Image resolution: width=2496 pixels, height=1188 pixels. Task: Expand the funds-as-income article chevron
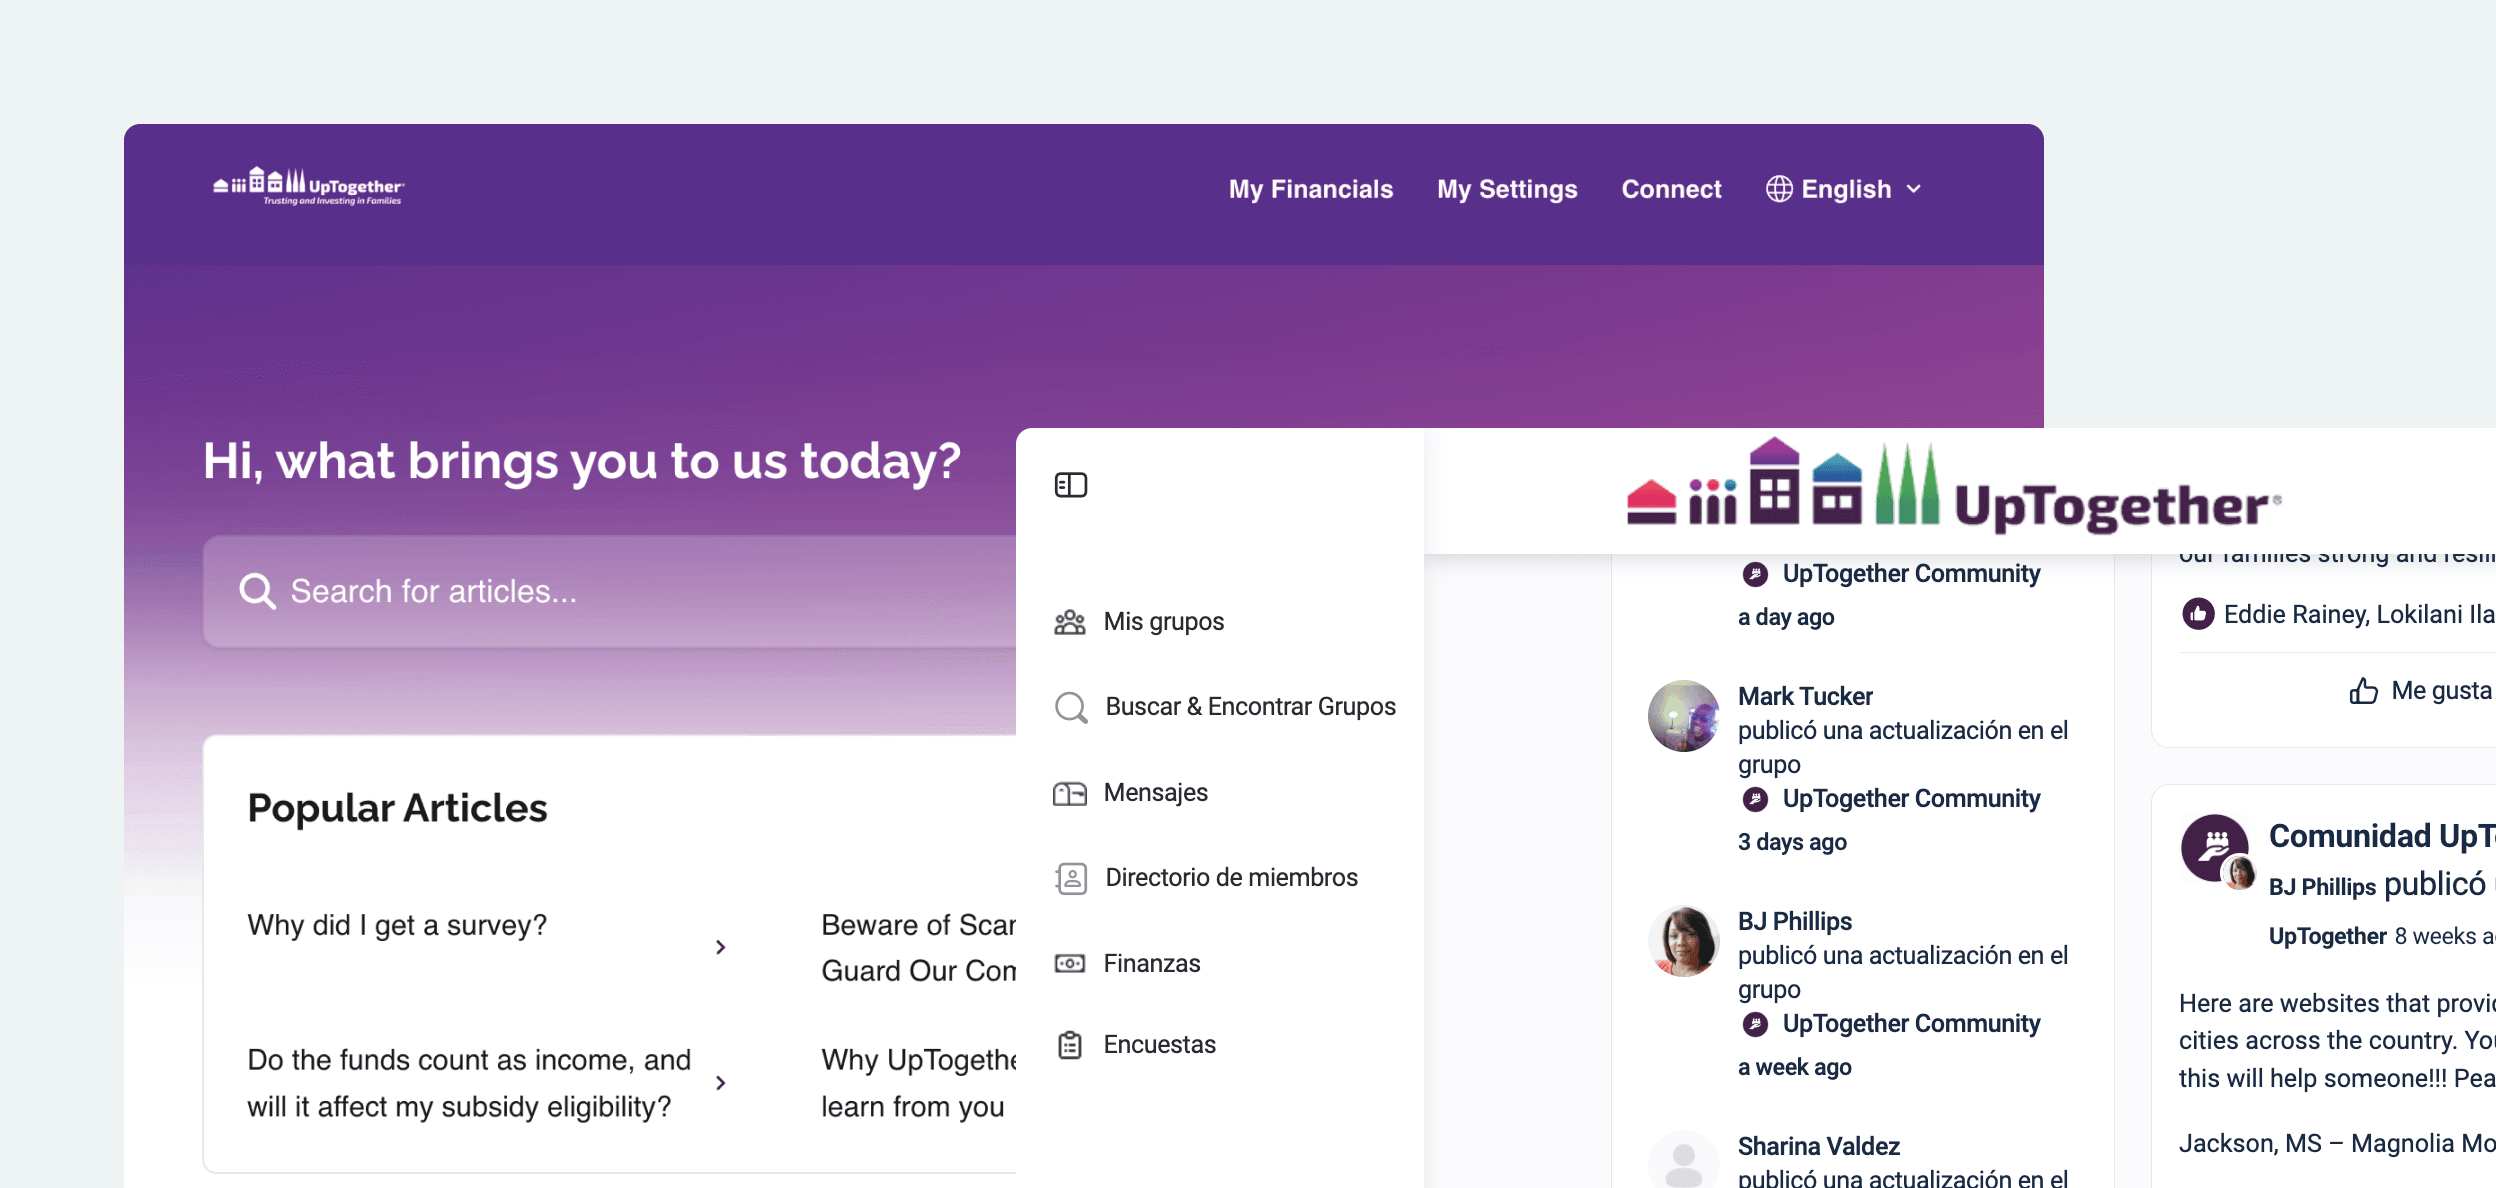722,1083
